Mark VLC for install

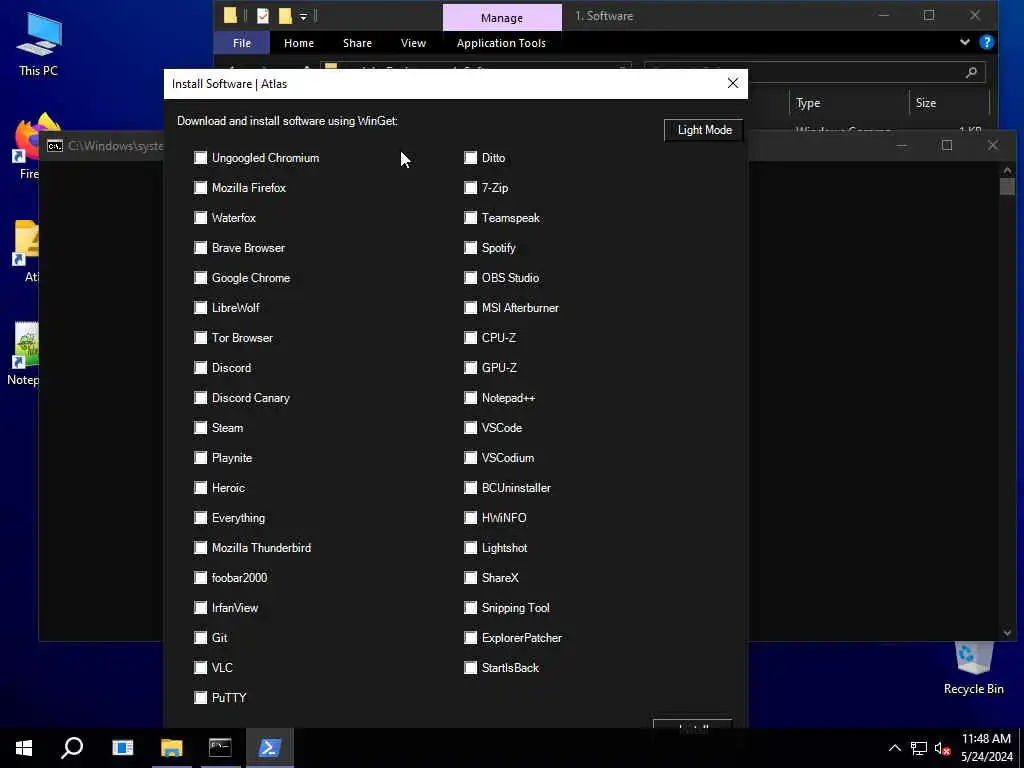click(x=200, y=669)
